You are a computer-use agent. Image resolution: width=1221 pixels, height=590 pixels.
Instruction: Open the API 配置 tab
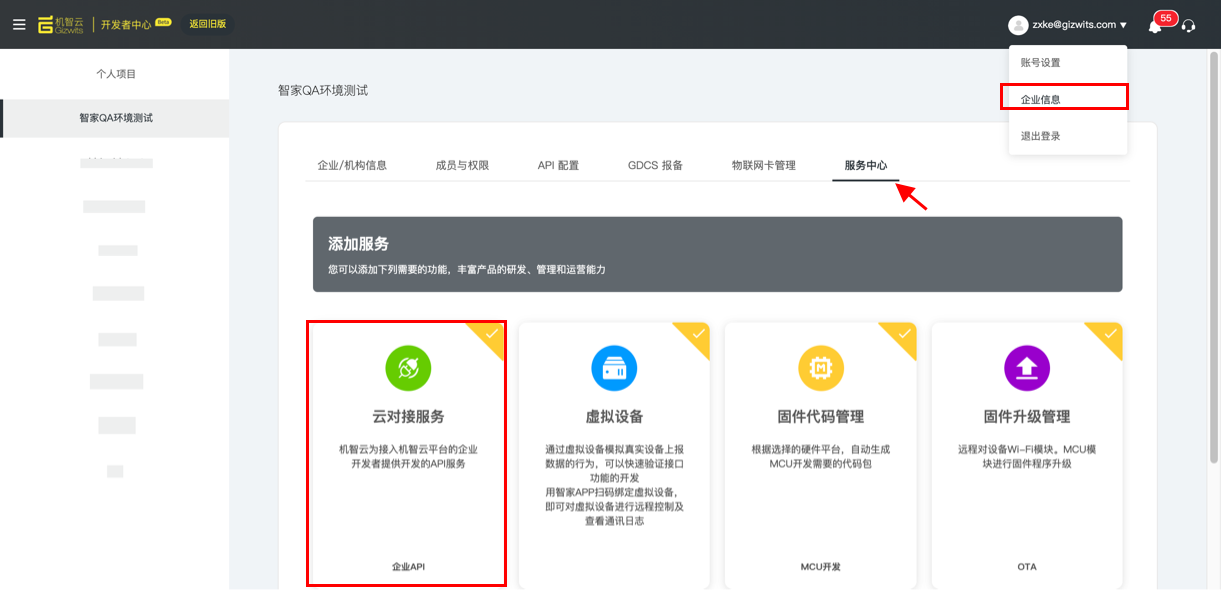(558, 165)
